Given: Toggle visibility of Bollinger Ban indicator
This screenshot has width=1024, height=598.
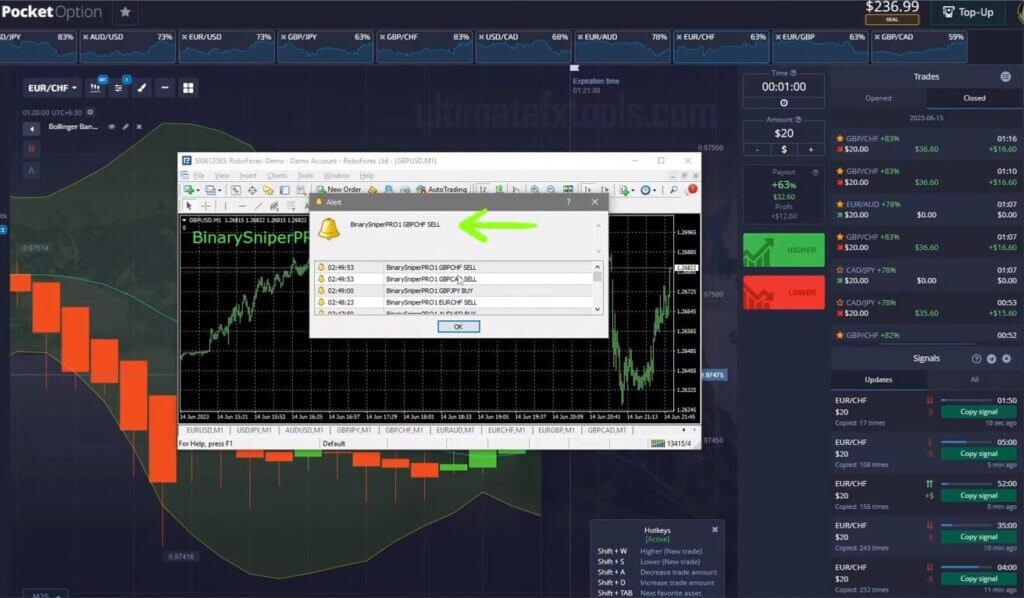Looking at the screenshot, I should pyautogui.click(x=113, y=126).
